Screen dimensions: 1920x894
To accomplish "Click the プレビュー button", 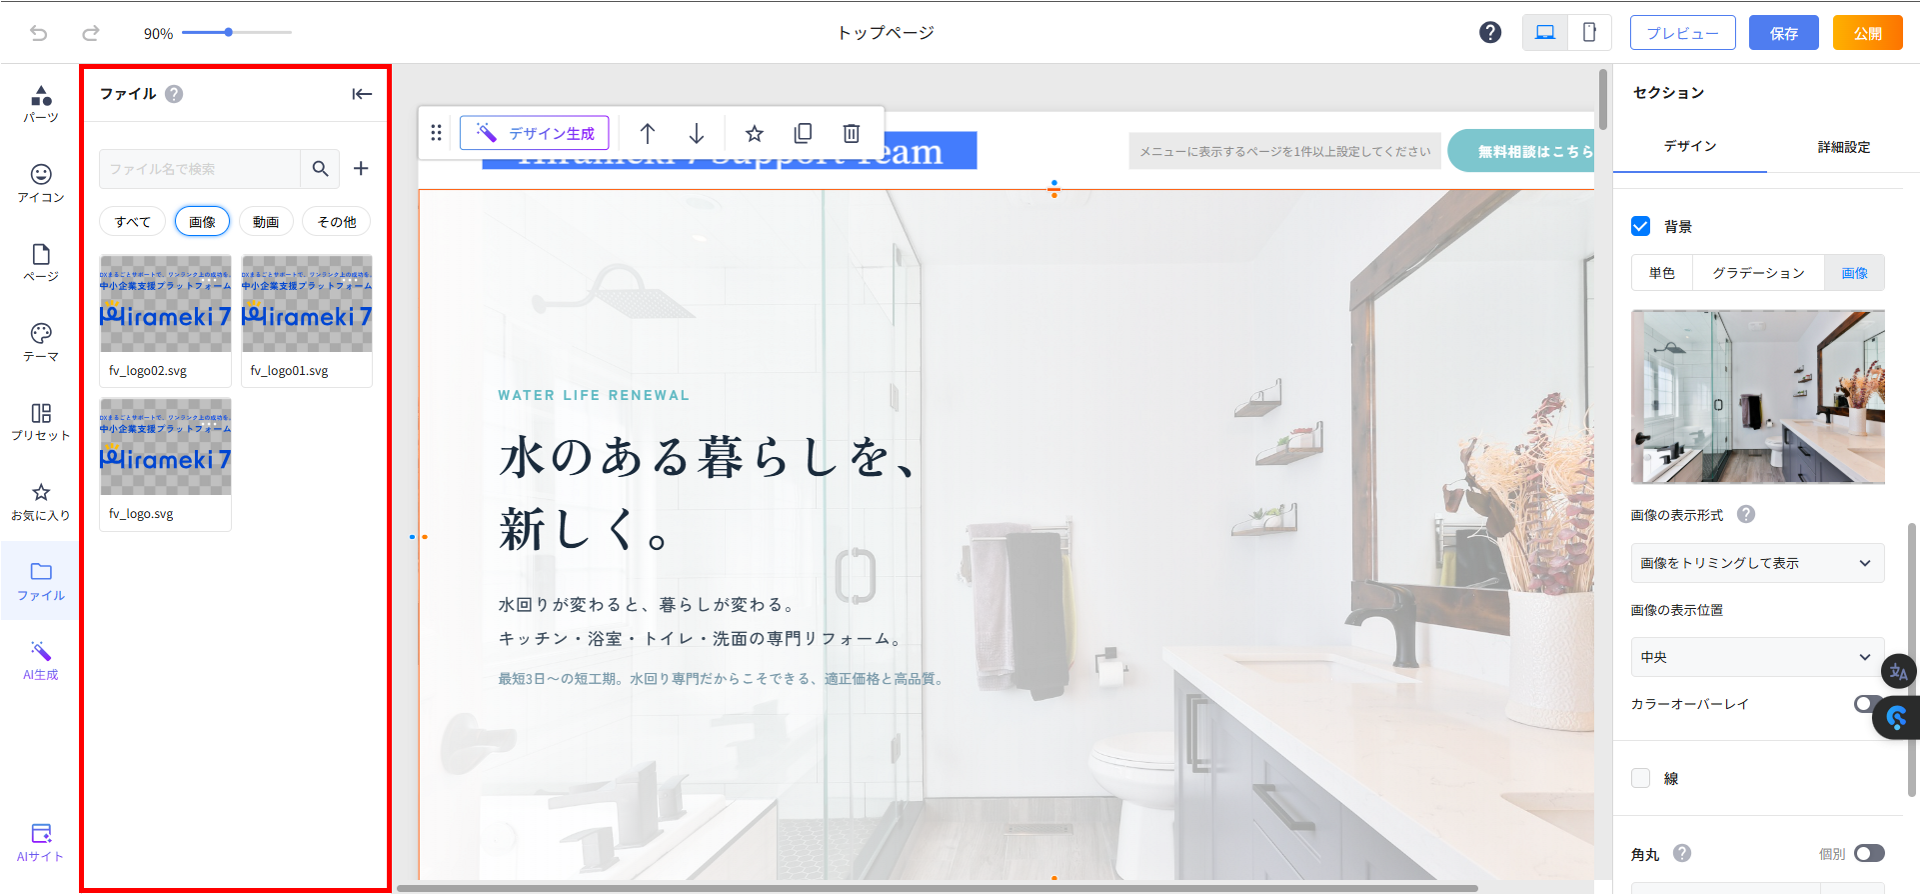I will click(1682, 33).
